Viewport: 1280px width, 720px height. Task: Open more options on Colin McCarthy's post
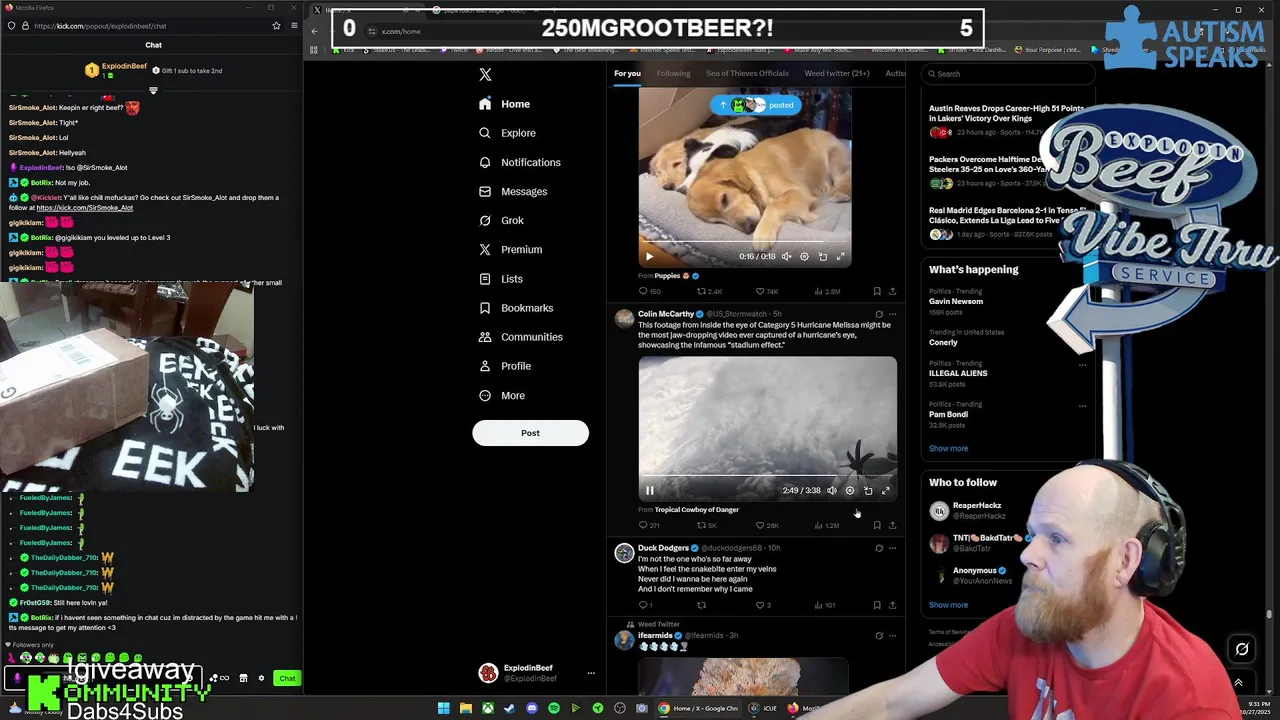click(x=893, y=314)
